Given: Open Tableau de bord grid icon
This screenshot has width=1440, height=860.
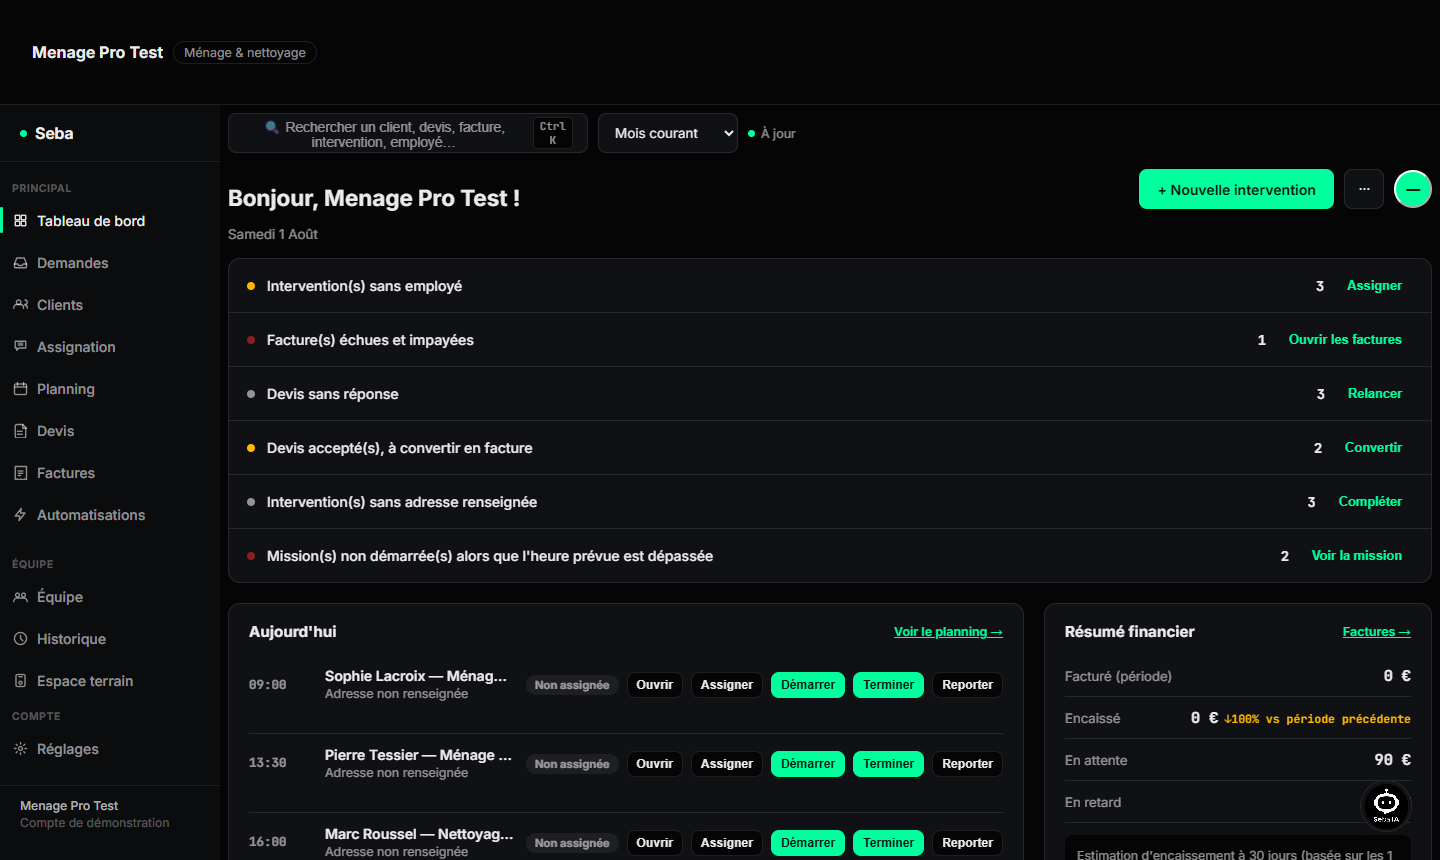Looking at the screenshot, I should pyautogui.click(x=20, y=221).
